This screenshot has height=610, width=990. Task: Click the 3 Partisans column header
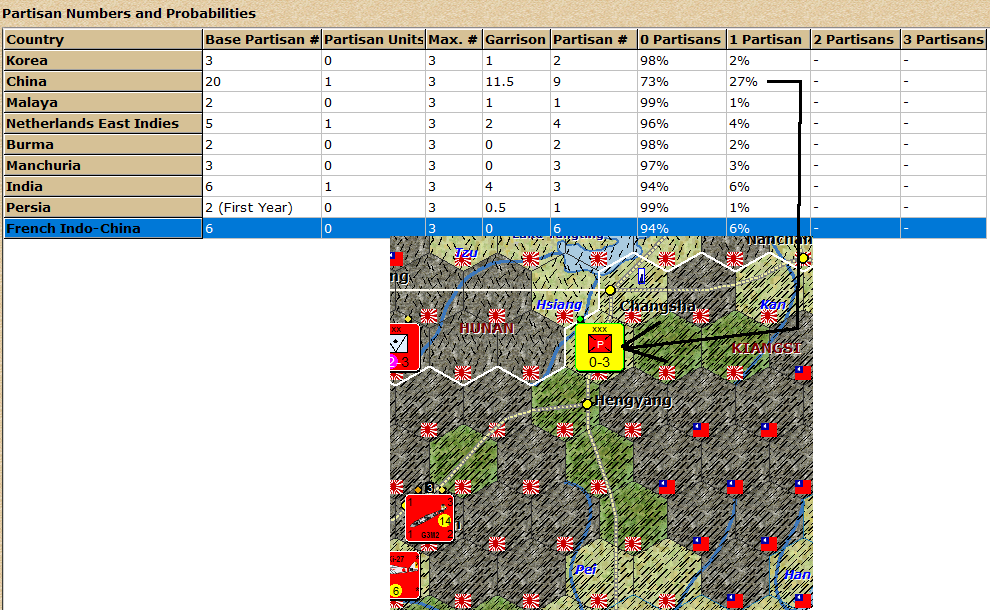click(x=943, y=39)
